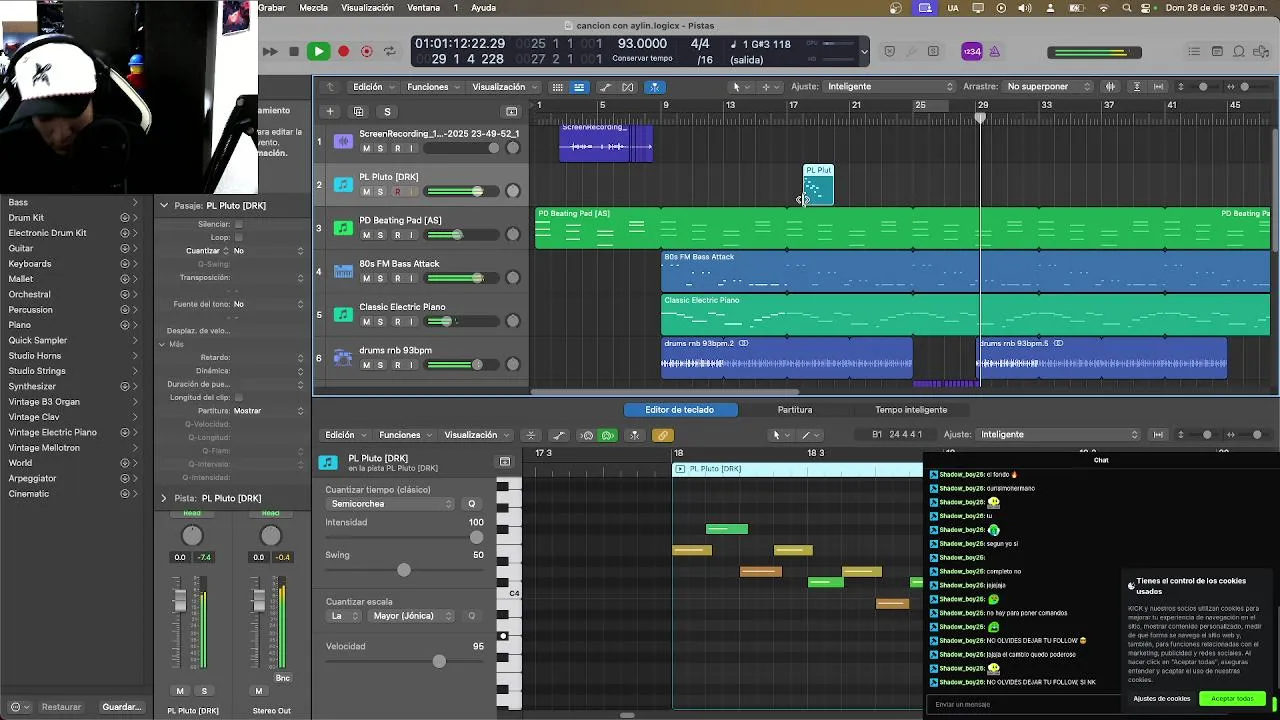
Task: Switch to the Partitura tab
Action: coord(795,410)
